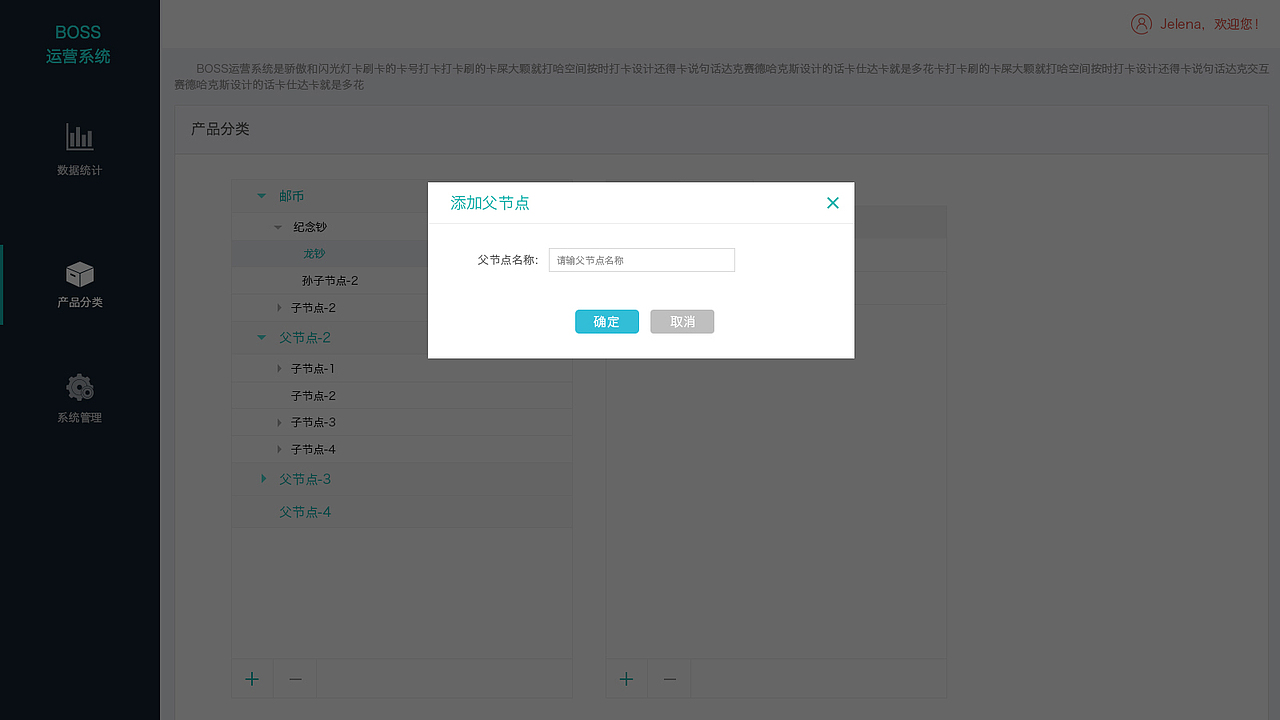This screenshot has height=720, width=1280.
Task: Collapse the 纪念钞 node arrow
Action: [x=278, y=227]
